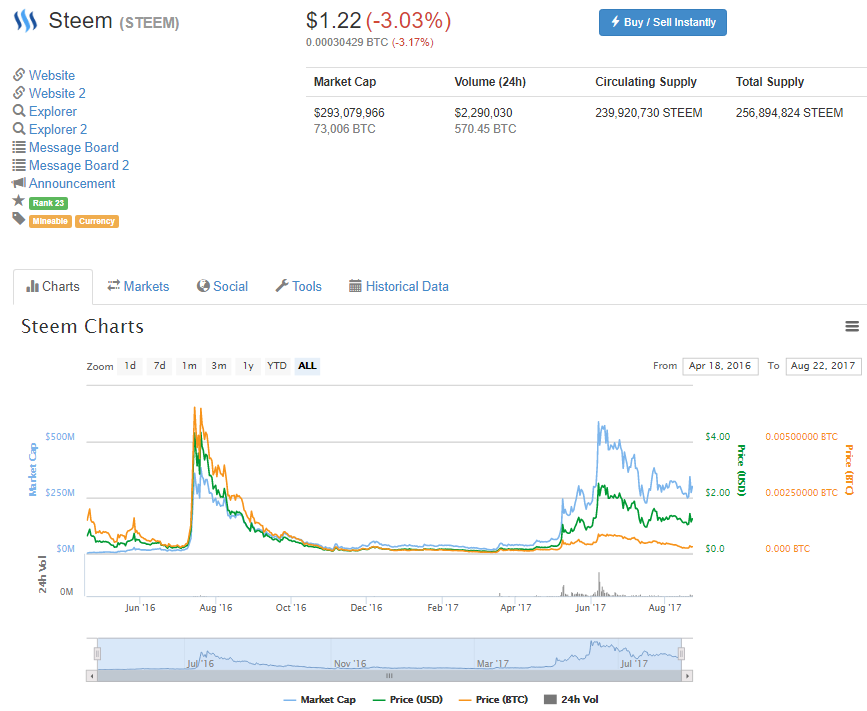Screen dimensions: 867x711
Task: Click the Mineable tag
Action: click(x=50, y=221)
